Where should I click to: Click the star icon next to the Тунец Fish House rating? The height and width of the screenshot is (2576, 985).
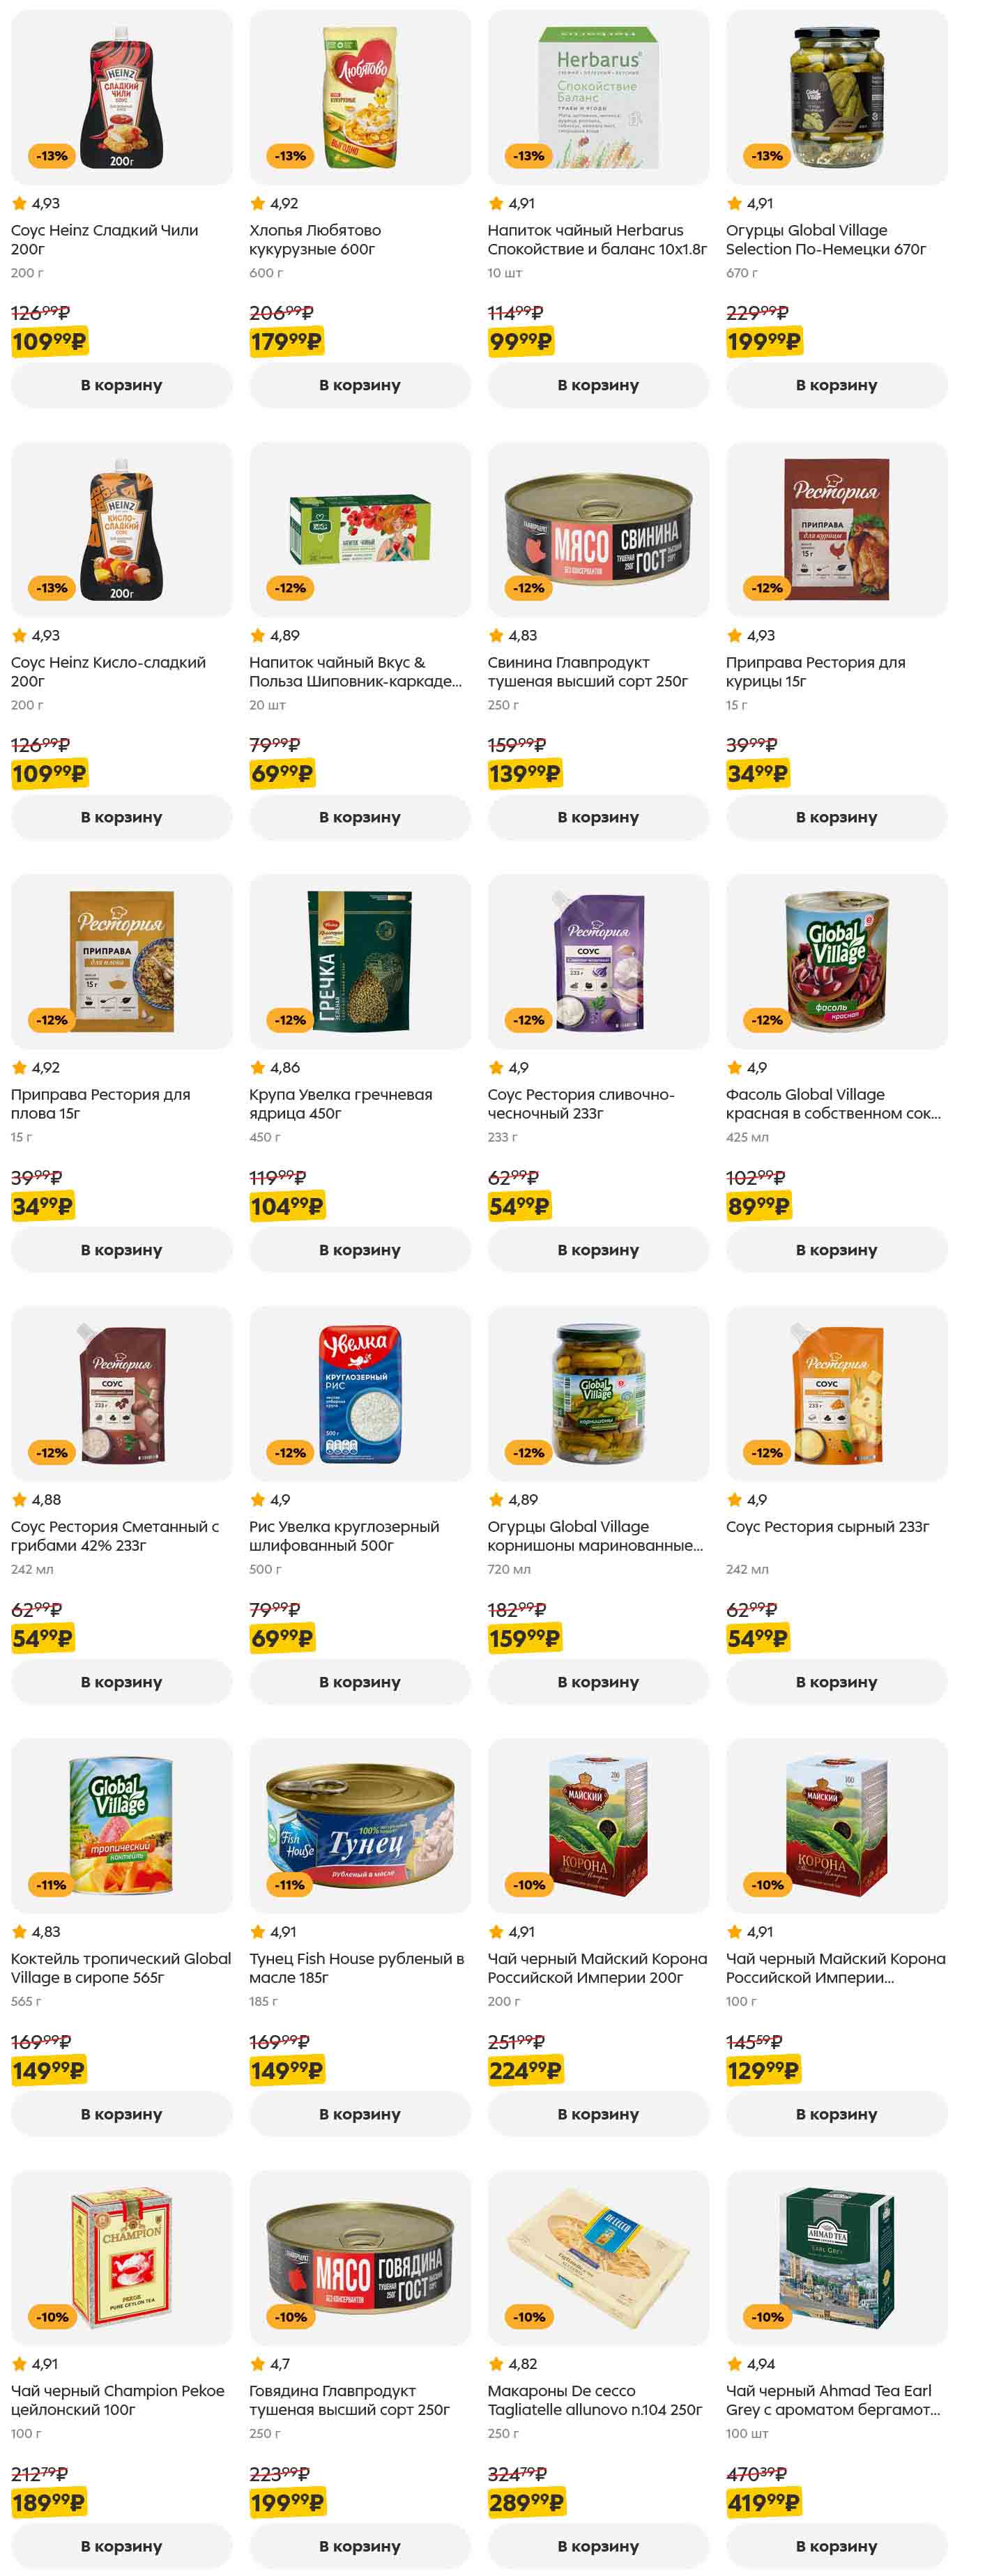point(258,1932)
